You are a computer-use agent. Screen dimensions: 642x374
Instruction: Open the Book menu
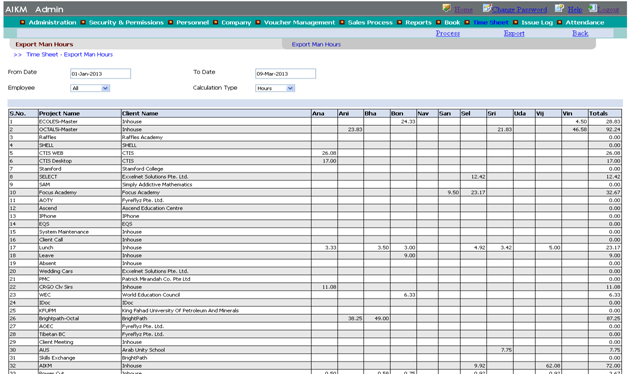click(x=452, y=23)
